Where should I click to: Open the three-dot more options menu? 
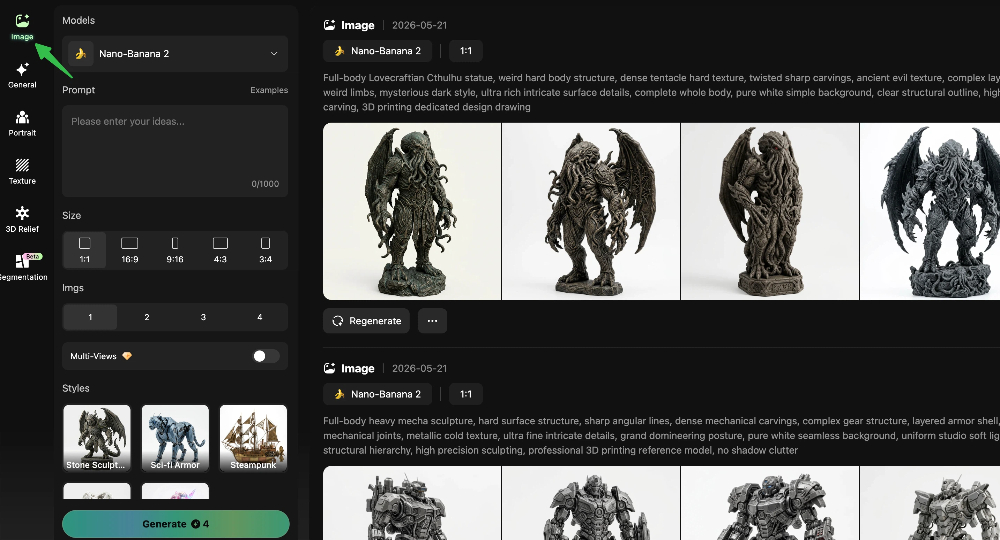[432, 321]
